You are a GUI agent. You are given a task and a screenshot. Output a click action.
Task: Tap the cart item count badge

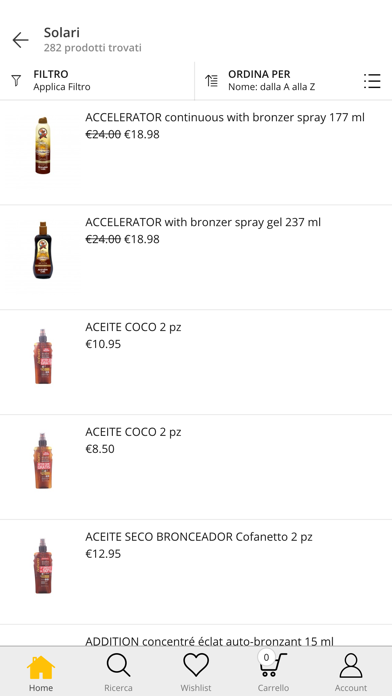tap(266, 657)
